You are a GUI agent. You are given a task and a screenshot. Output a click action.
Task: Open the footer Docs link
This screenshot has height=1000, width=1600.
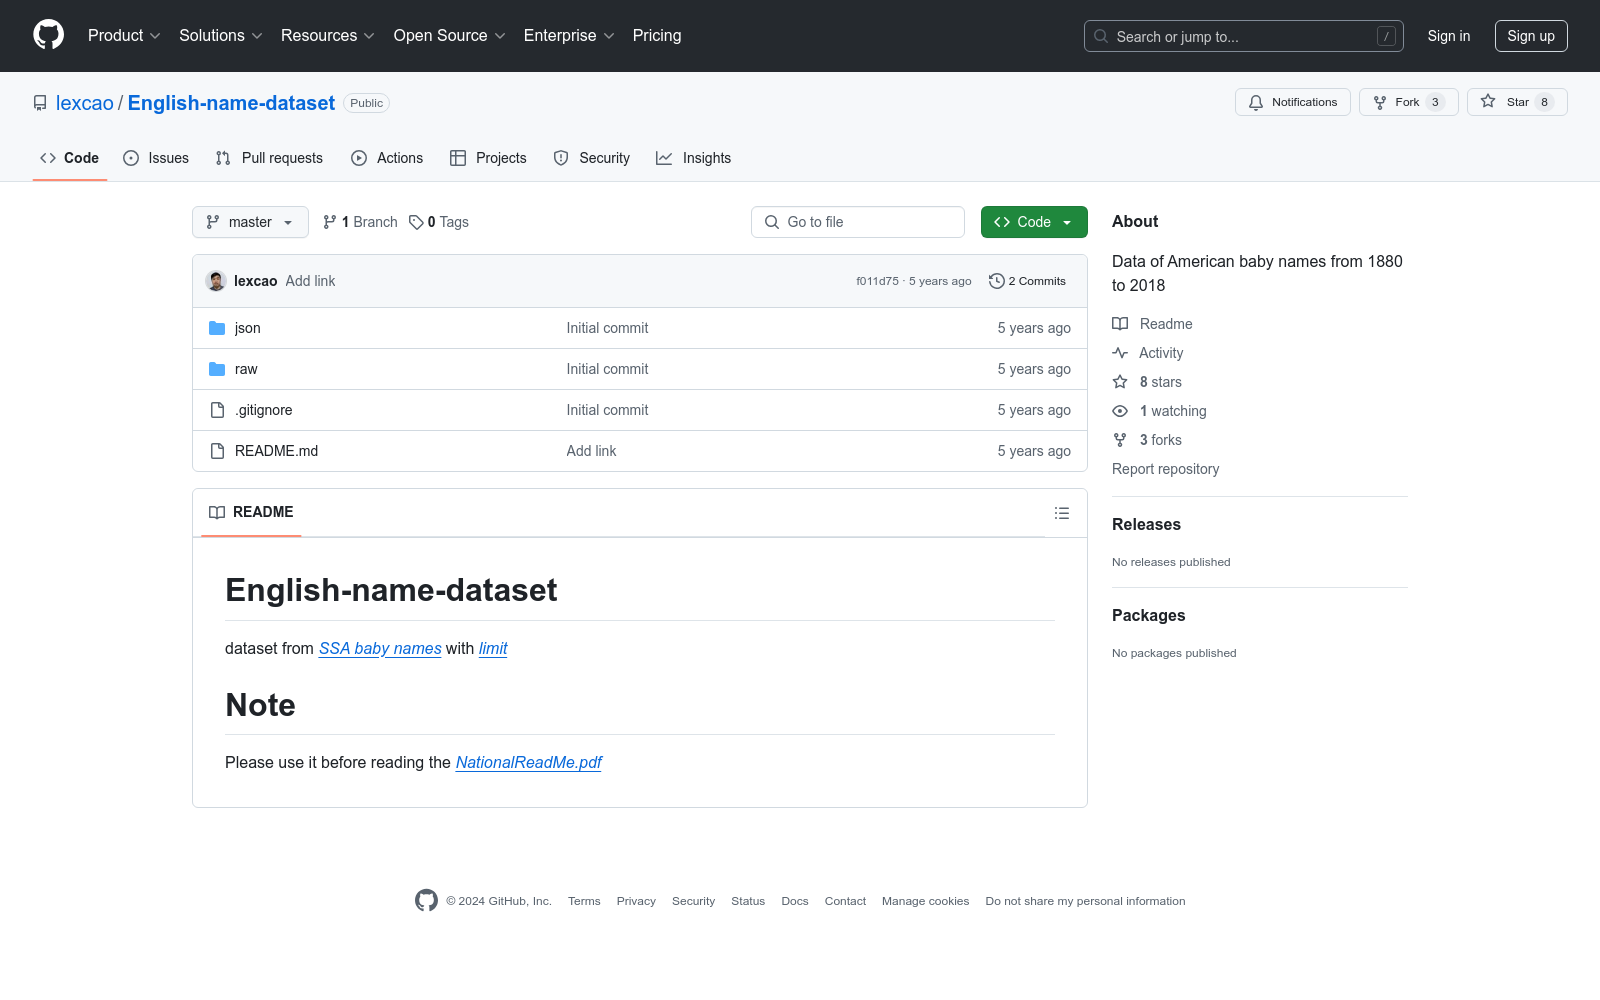pyautogui.click(x=795, y=901)
